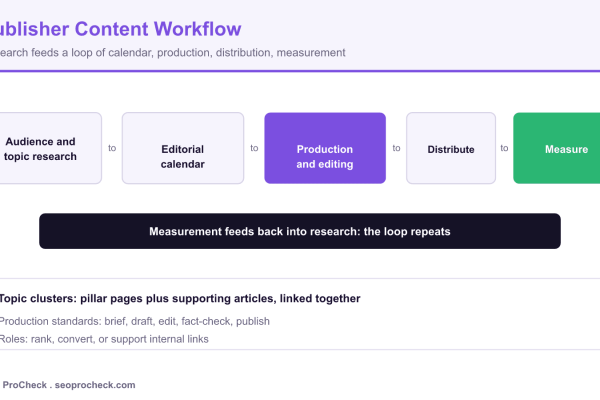Click the 'to' between Editorial calendar and Production
The height and width of the screenshot is (400, 600).
click(x=254, y=148)
